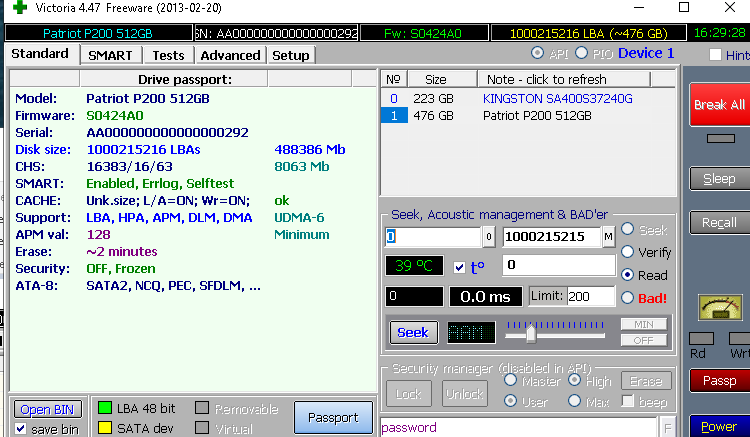Screen dimensions: 750x437
Task: Click the green LBA 48 bit indicator
Action: [x=105, y=408]
